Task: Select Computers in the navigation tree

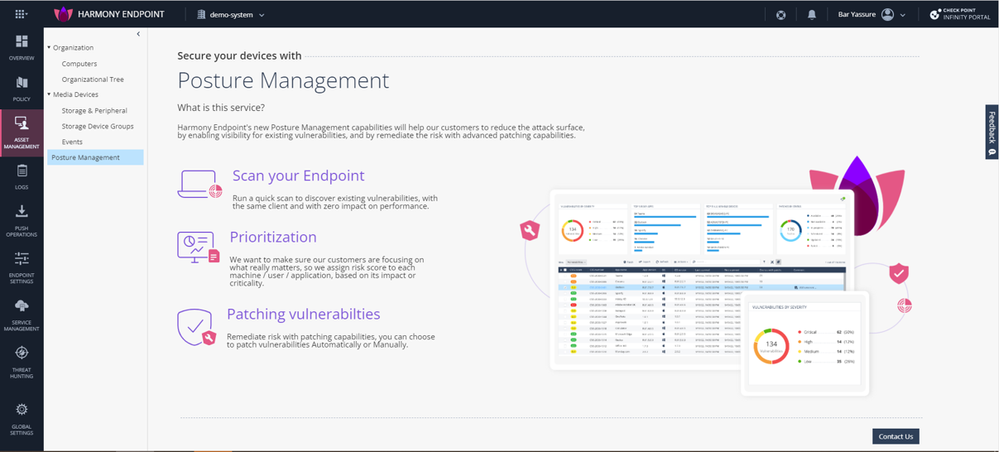Action: coord(79,63)
